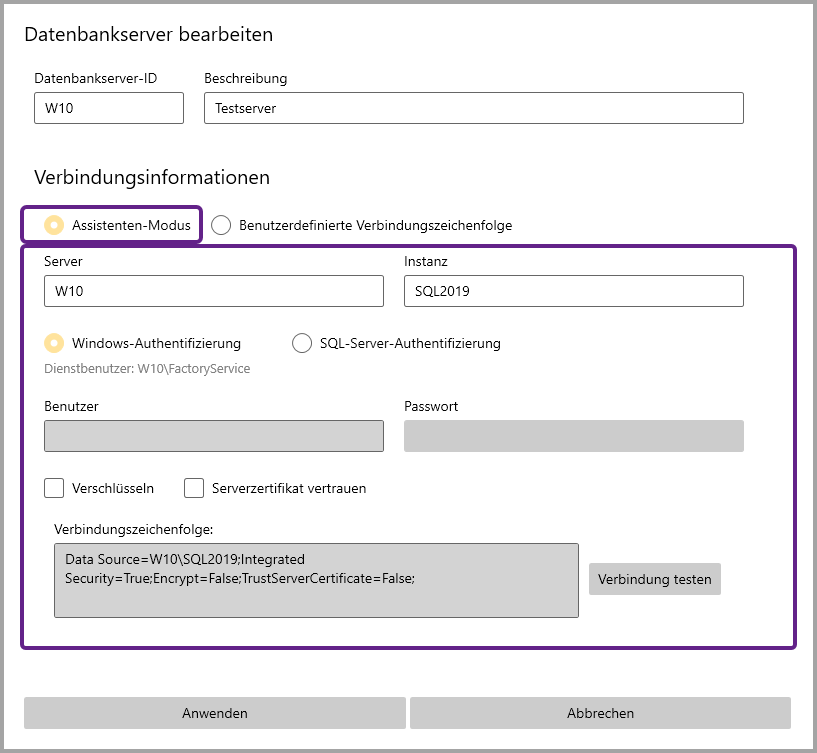The width and height of the screenshot is (817, 753).
Task: Select the Assistenten-Modus radio button
Action: (55, 226)
